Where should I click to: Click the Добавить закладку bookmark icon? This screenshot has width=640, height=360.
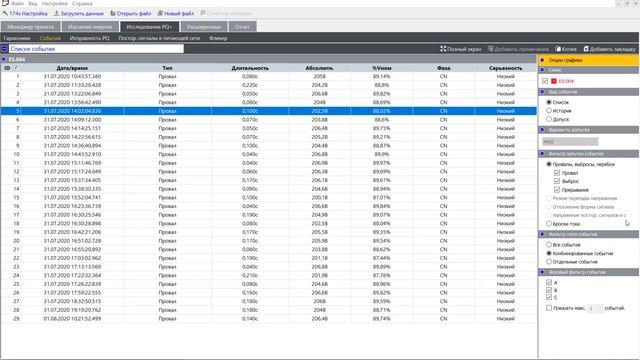586,49
